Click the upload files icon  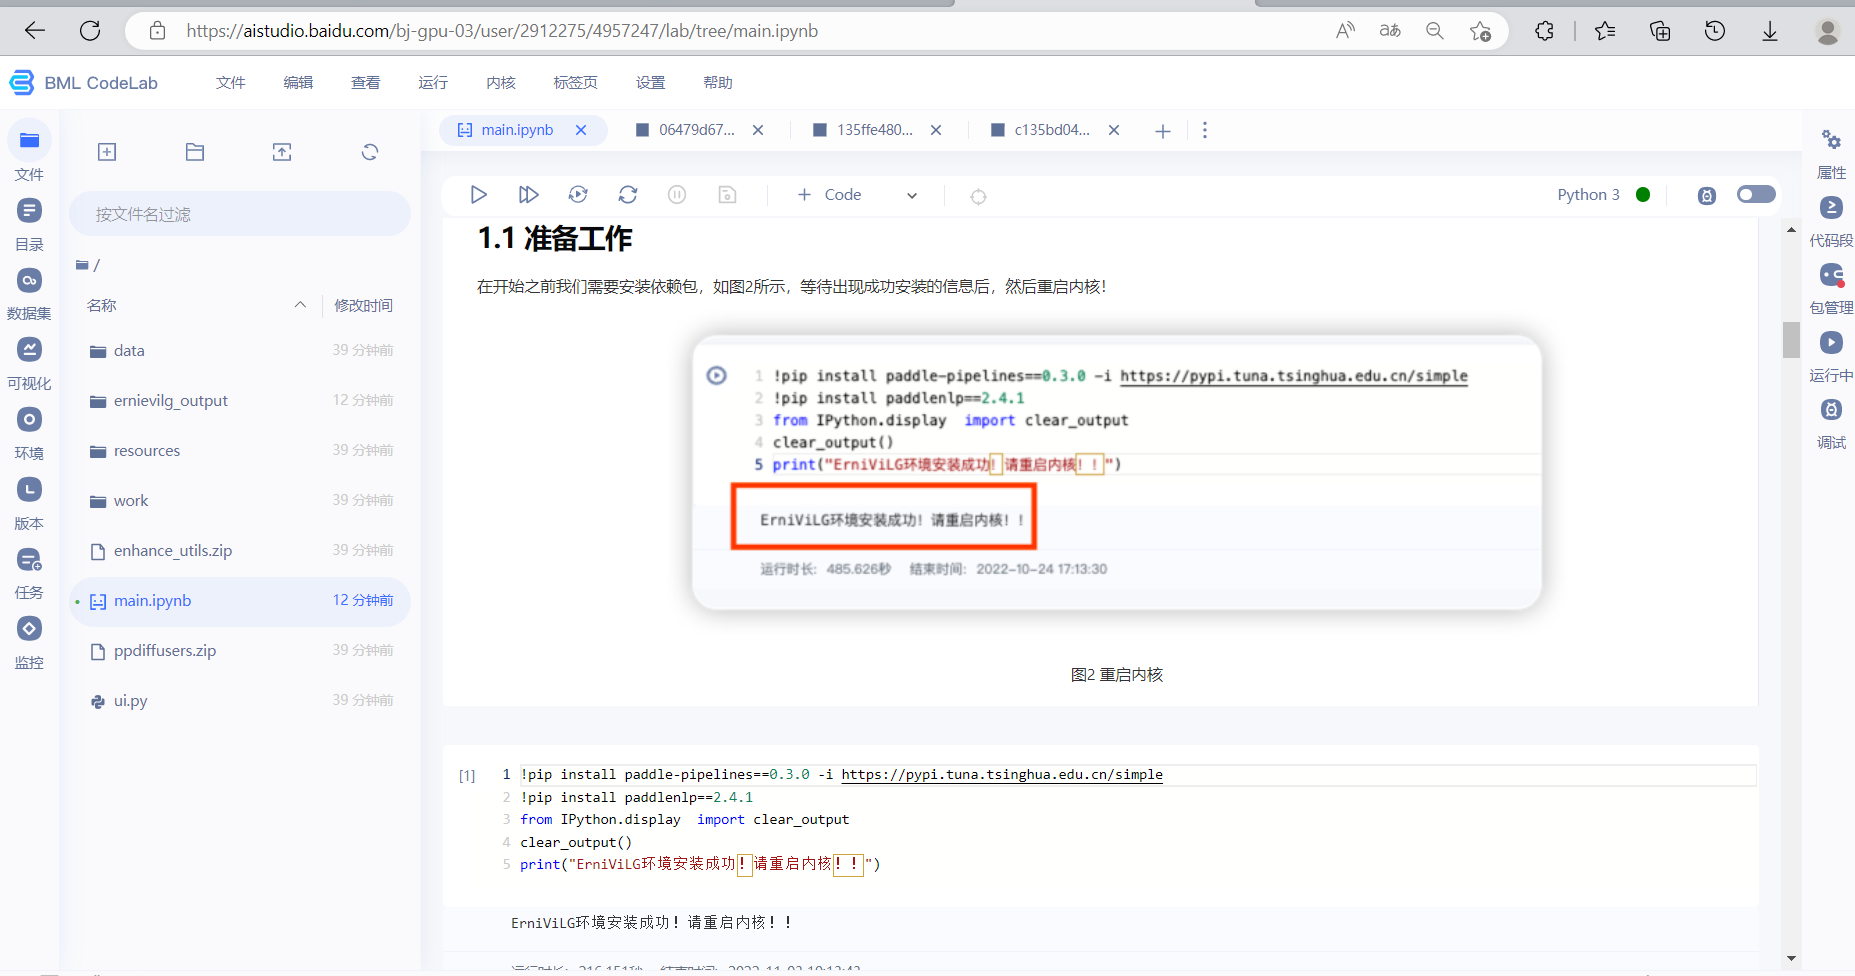pos(282,152)
